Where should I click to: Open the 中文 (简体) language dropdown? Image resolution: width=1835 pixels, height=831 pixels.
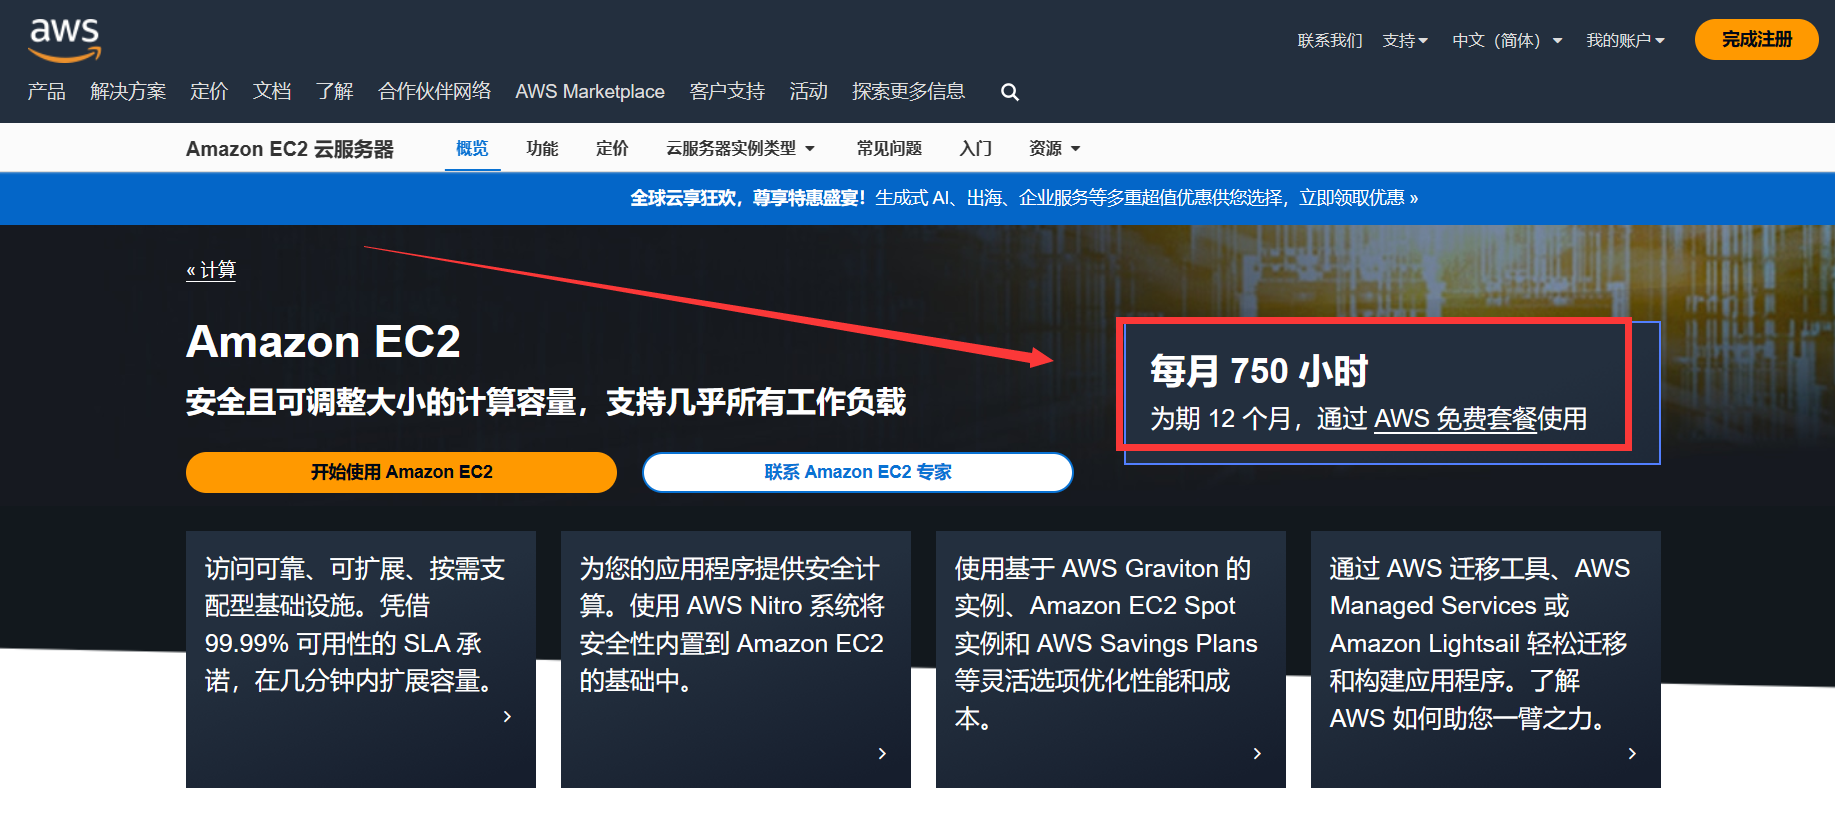coord(1507,40)
